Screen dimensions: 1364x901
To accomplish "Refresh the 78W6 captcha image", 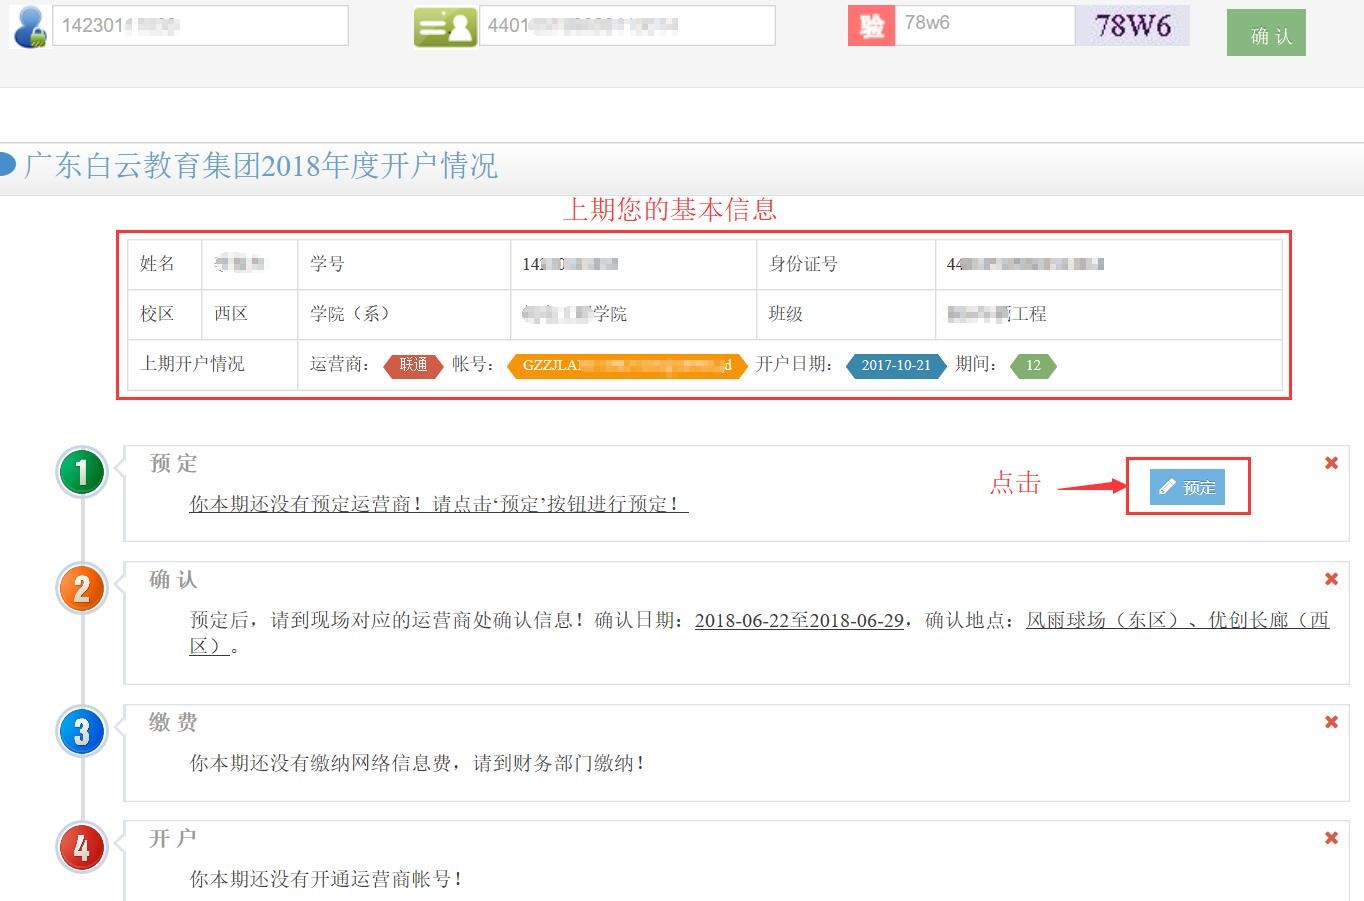I will tap(1132, 26).
